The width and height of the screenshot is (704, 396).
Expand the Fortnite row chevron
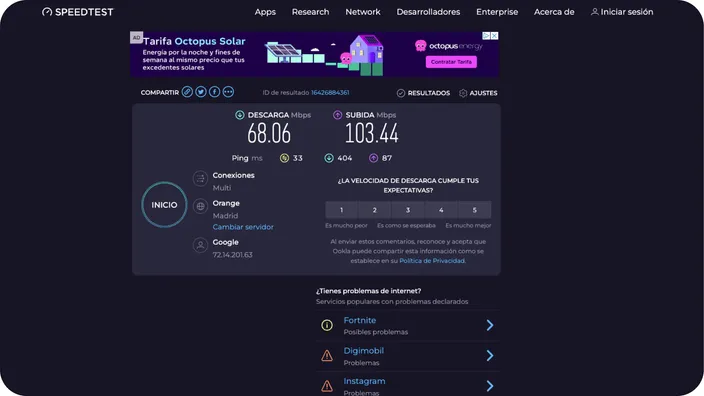[490, 325]
